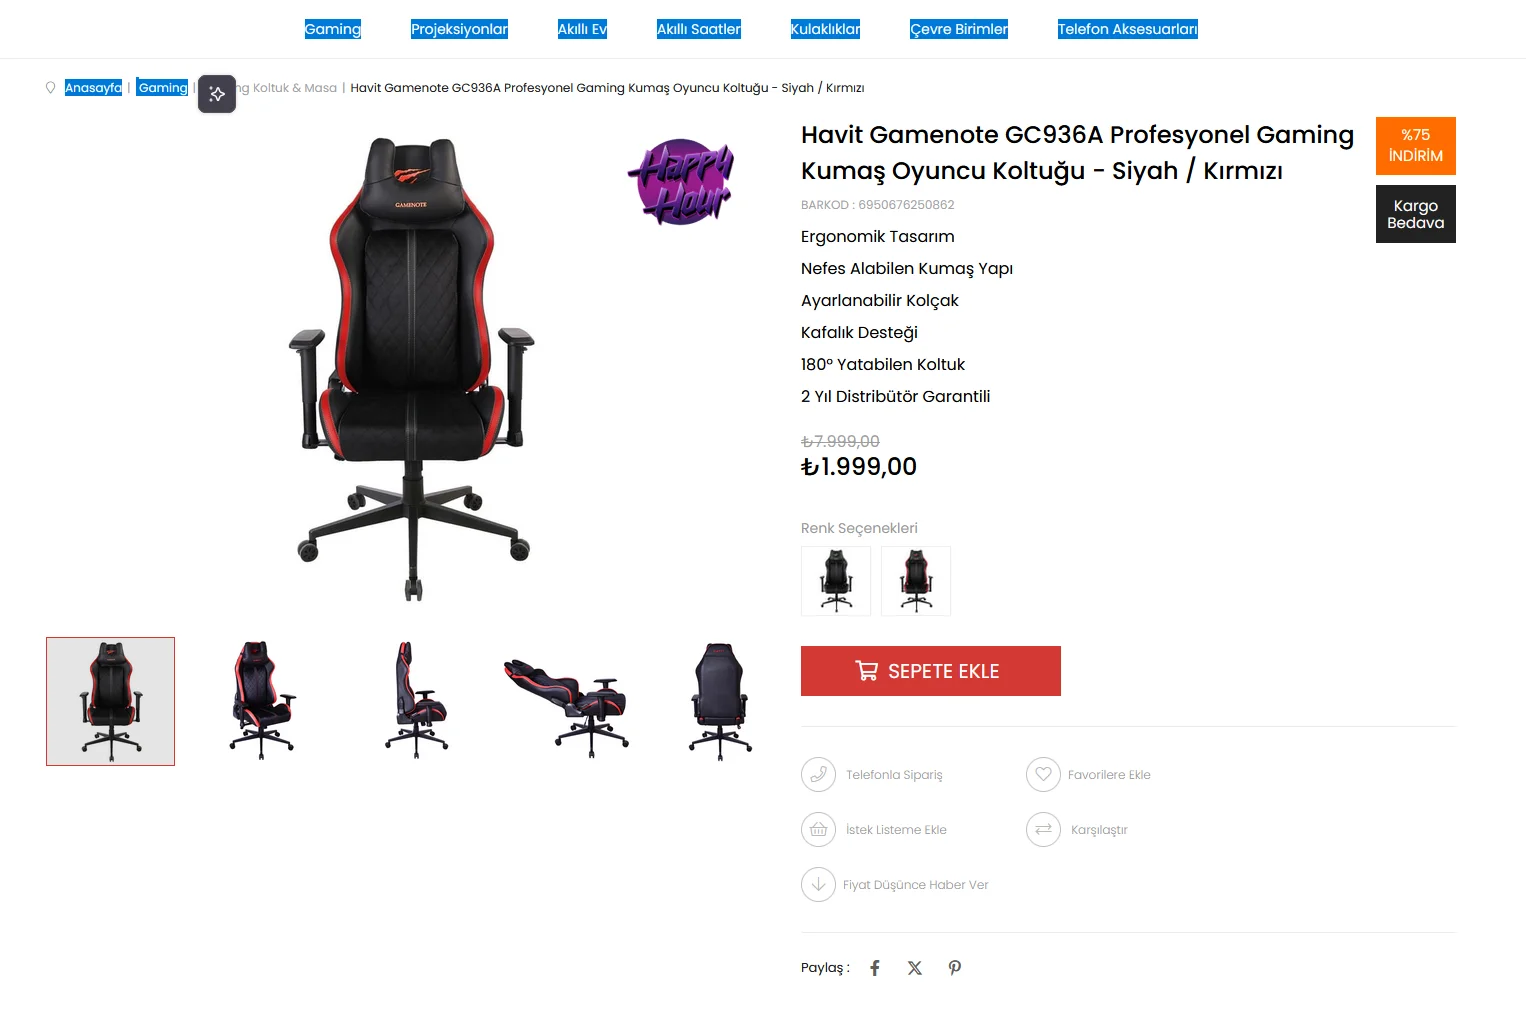Click the Fiyat Düşünce Haber Ver arrow icon
The width and height of the screenshot is (1526, 1021).
[818, 884]
